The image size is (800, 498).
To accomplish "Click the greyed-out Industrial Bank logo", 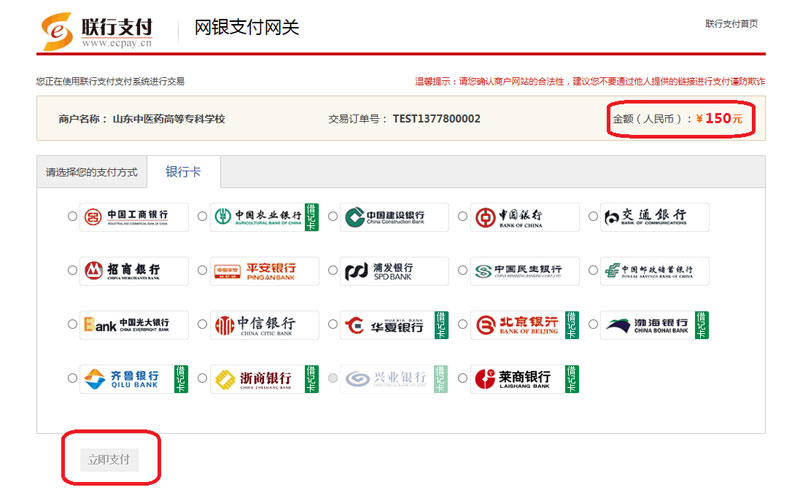I will click(x=394, y=379).
